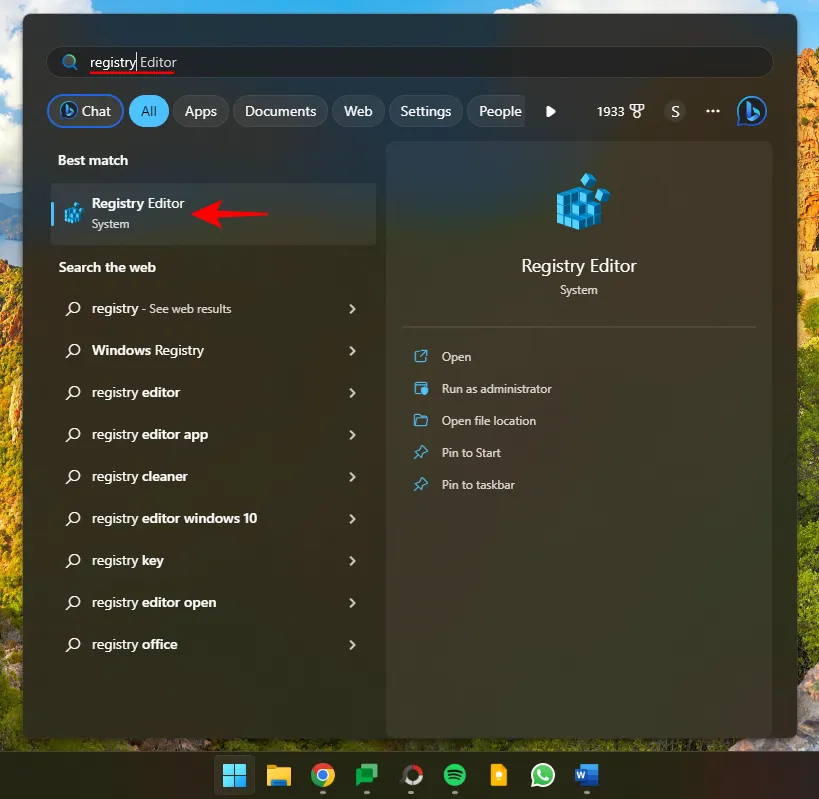Click search icon beside 'Windows Registry'
819x799 pixels.
[x=73, y=350]
